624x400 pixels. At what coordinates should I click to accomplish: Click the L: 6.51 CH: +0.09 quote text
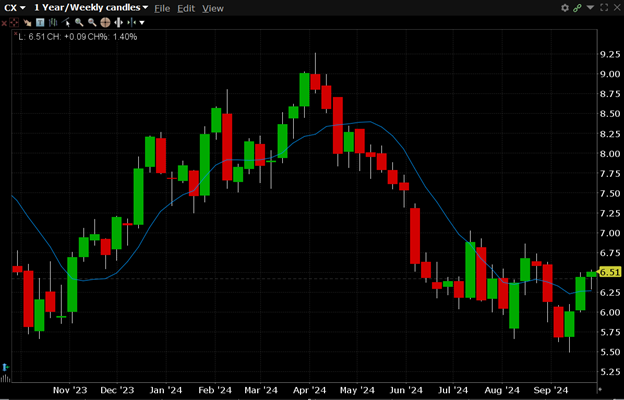tap(78, 37)
